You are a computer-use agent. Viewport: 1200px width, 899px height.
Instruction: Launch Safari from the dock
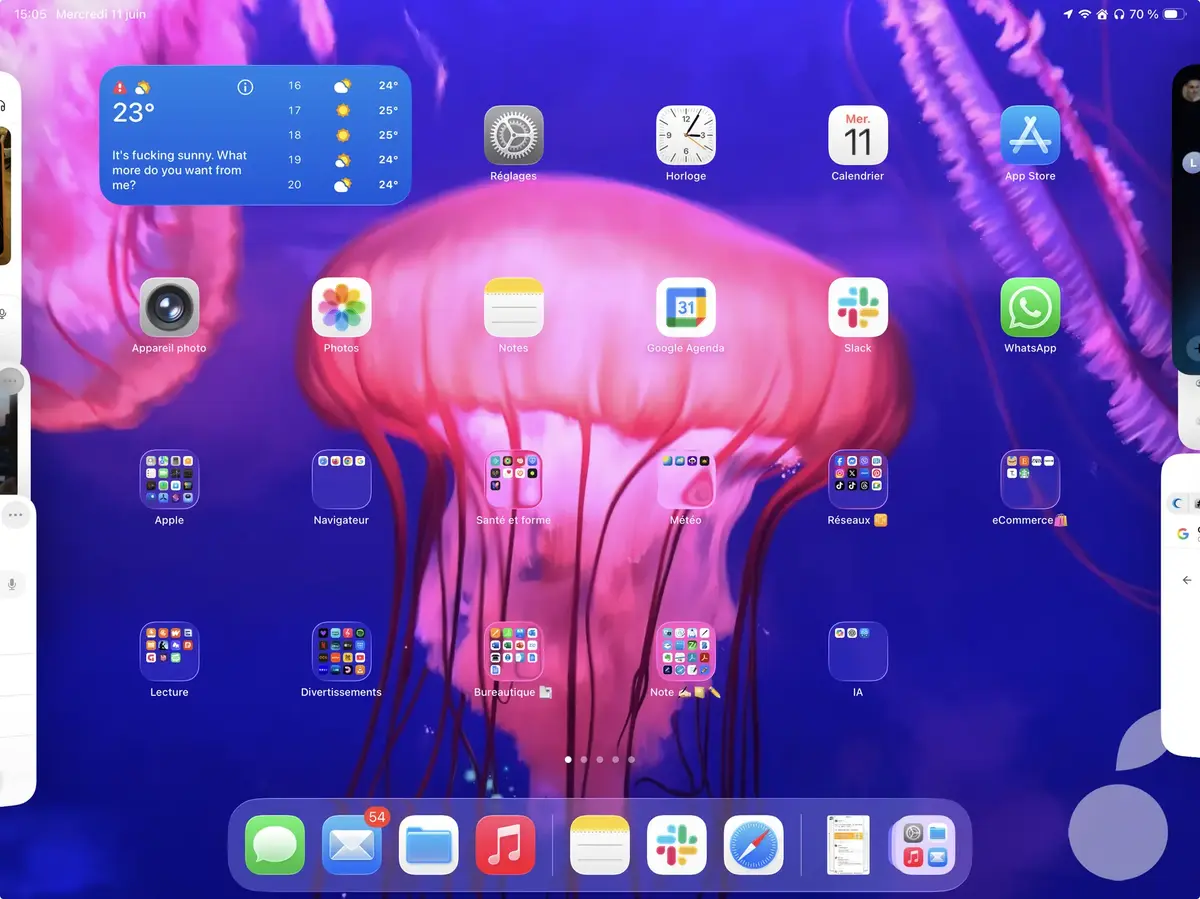(753, 845)
